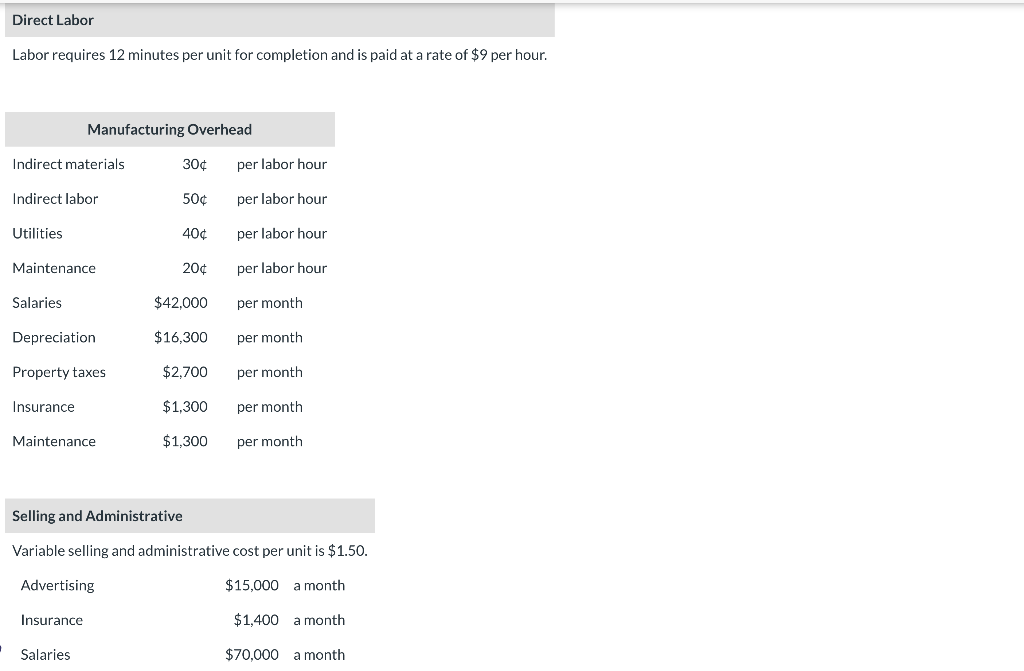
Task: Select the Manufacturing Overhead table header
Action: [x=170, y=129]
